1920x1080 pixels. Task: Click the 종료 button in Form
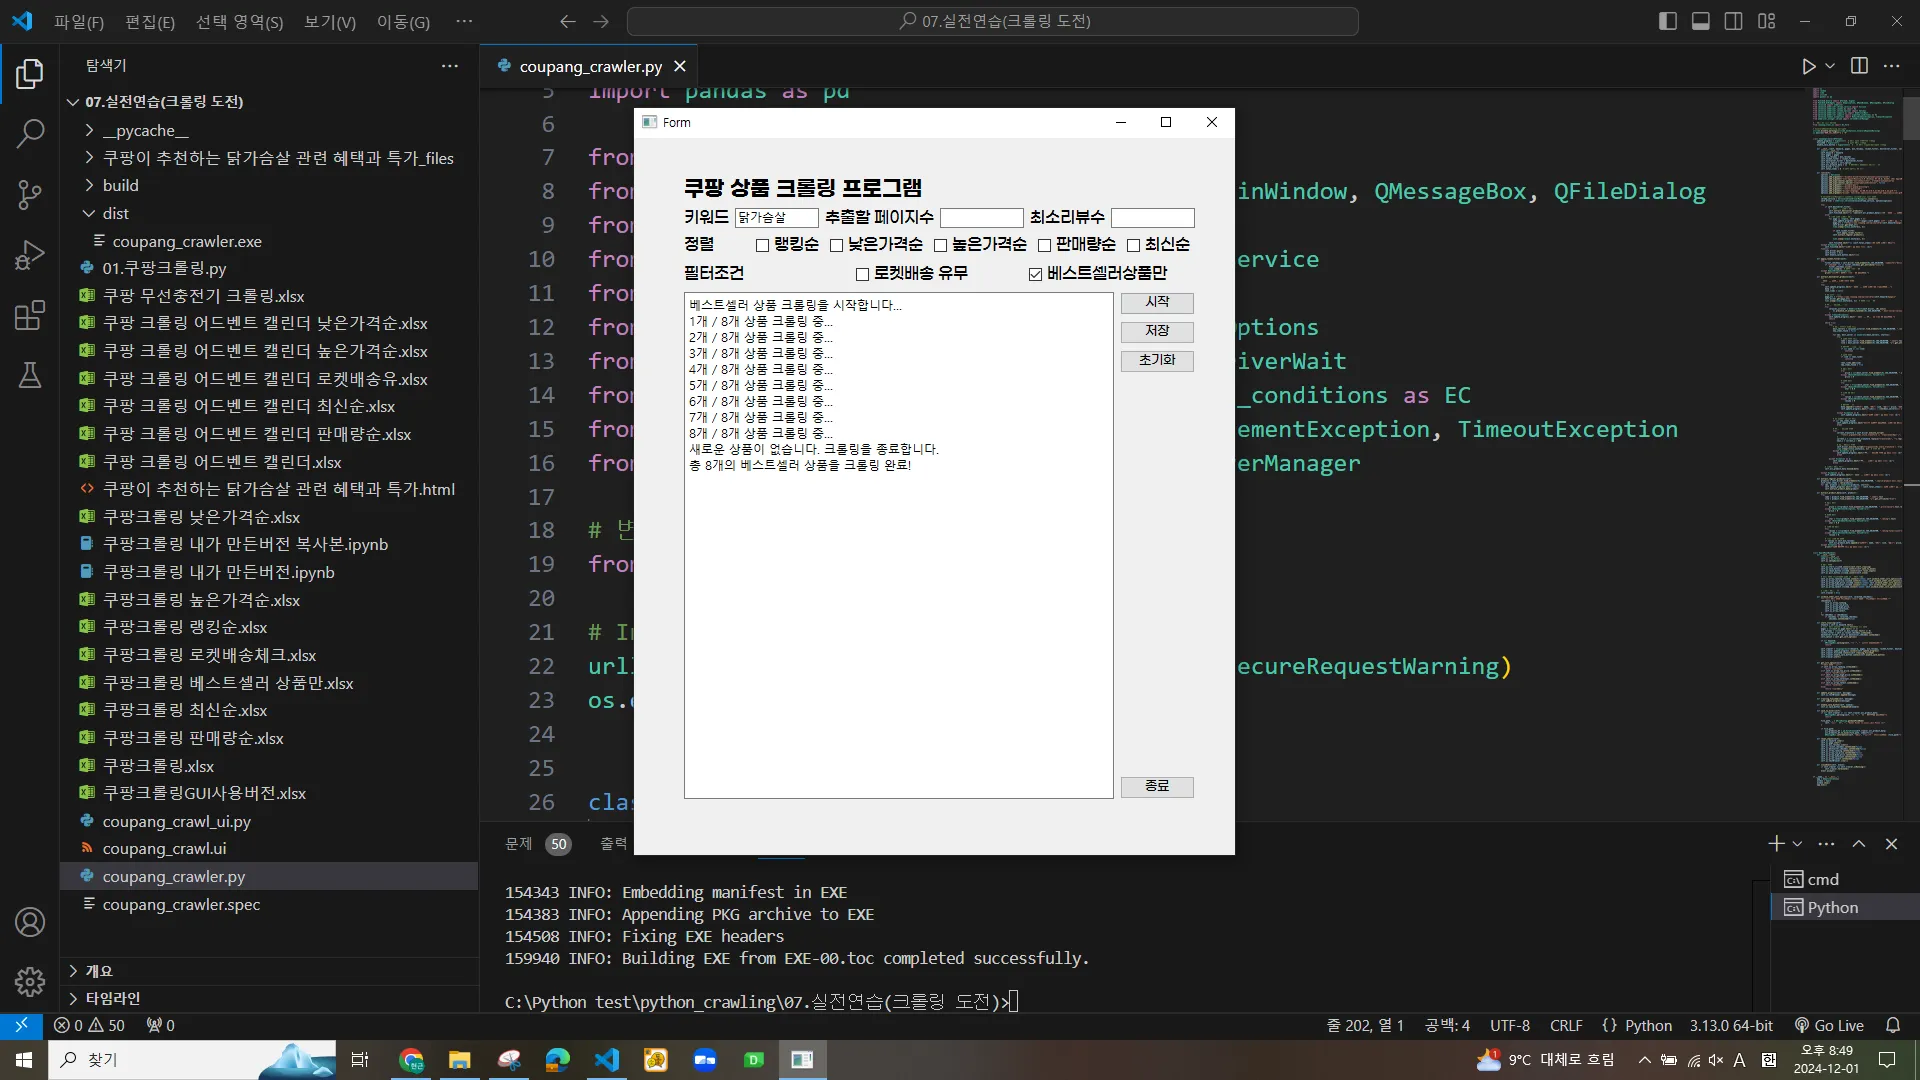pos(1157,786)
